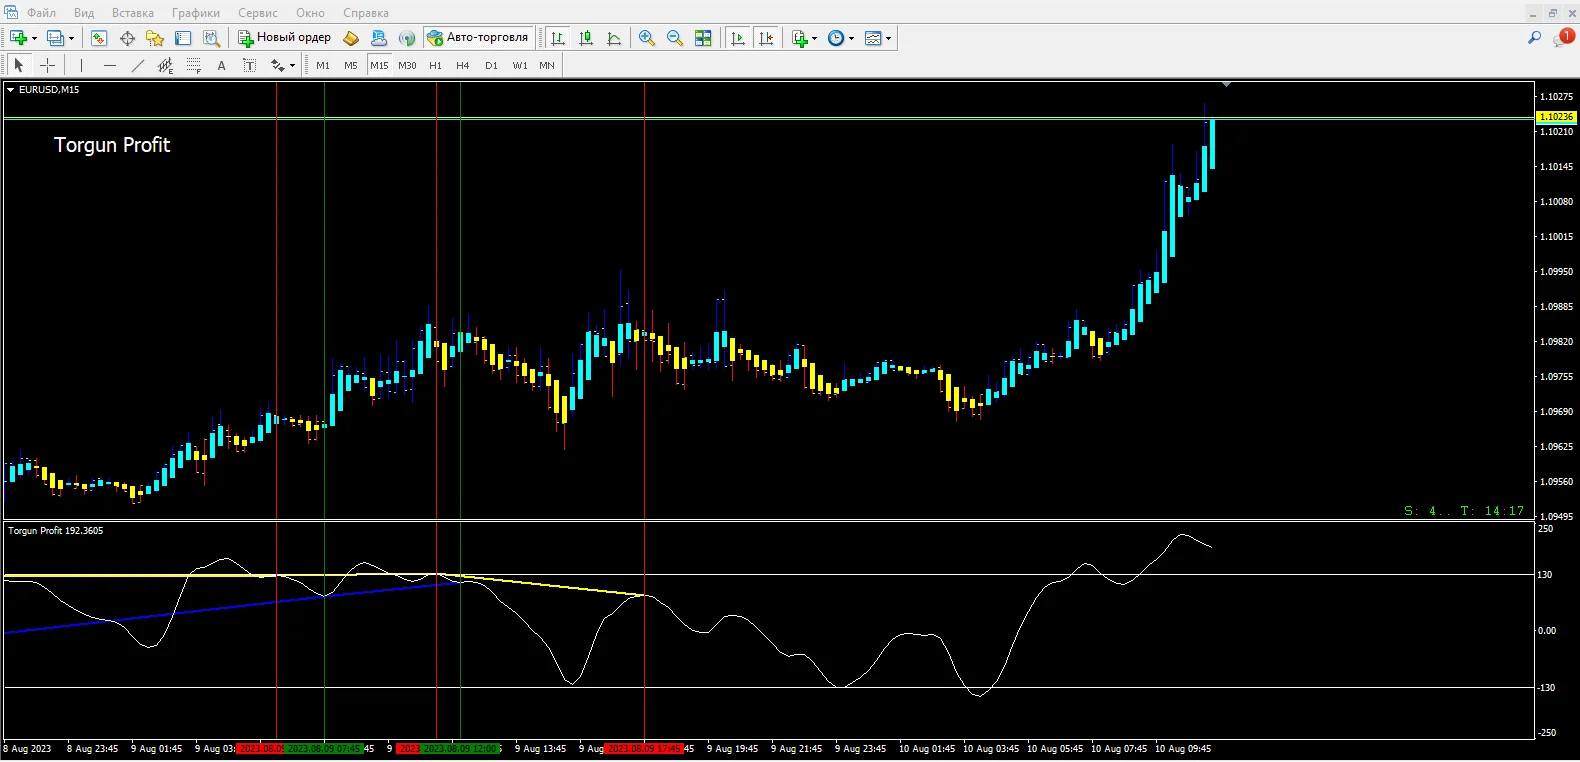This screenshot has width=1580, height=762.
Task: Open the notifications chat icon with badge
Action: [1563, 38]
